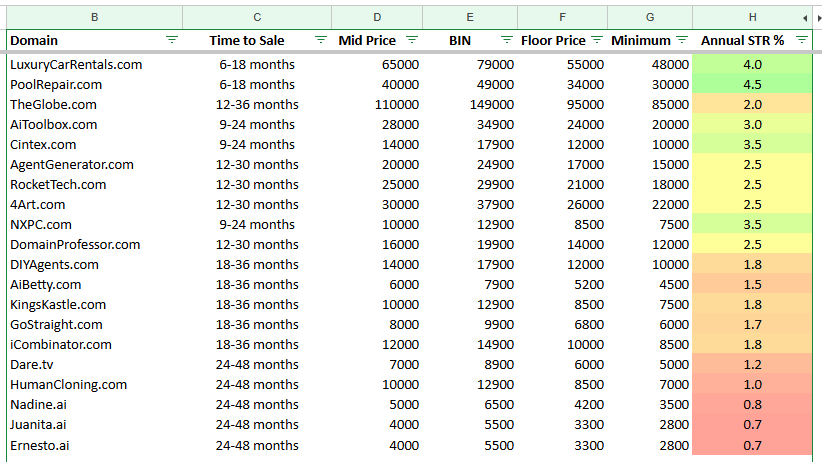Select the Mid Price header cell
The image size is (822, 462).
coord(377,40)
